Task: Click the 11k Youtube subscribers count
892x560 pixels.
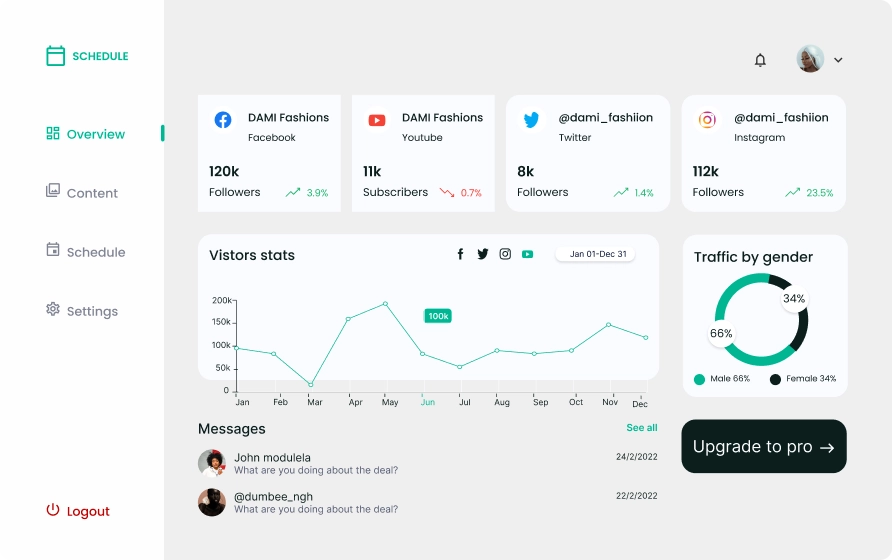Action: click(x=372, y=171)
